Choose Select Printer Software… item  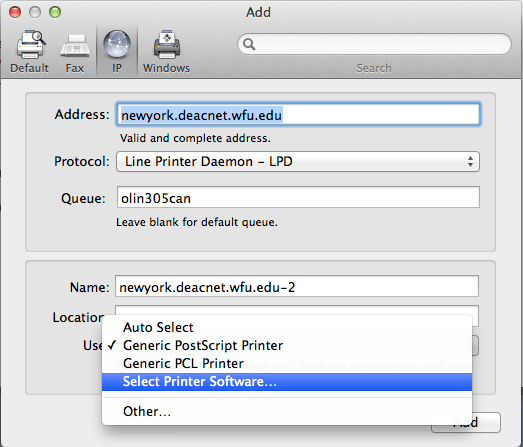pyautogui.click(x=287, y=382)
